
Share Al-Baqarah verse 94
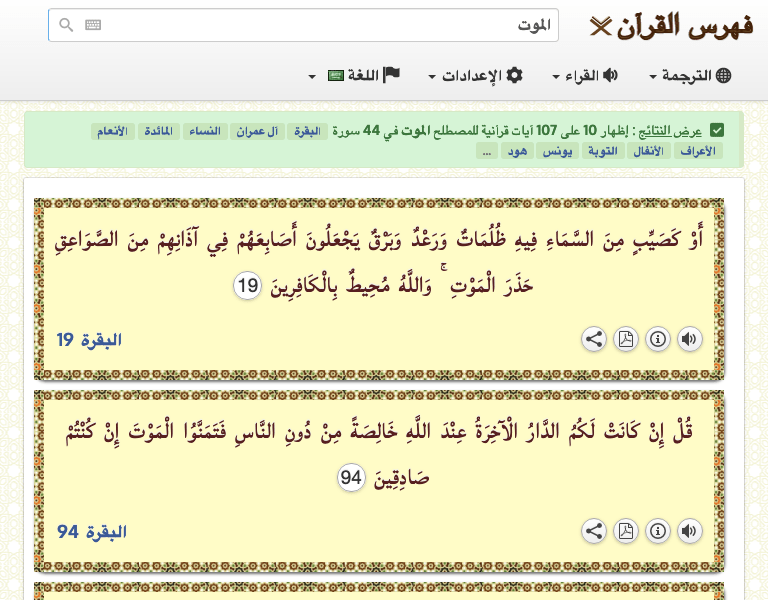594,531
